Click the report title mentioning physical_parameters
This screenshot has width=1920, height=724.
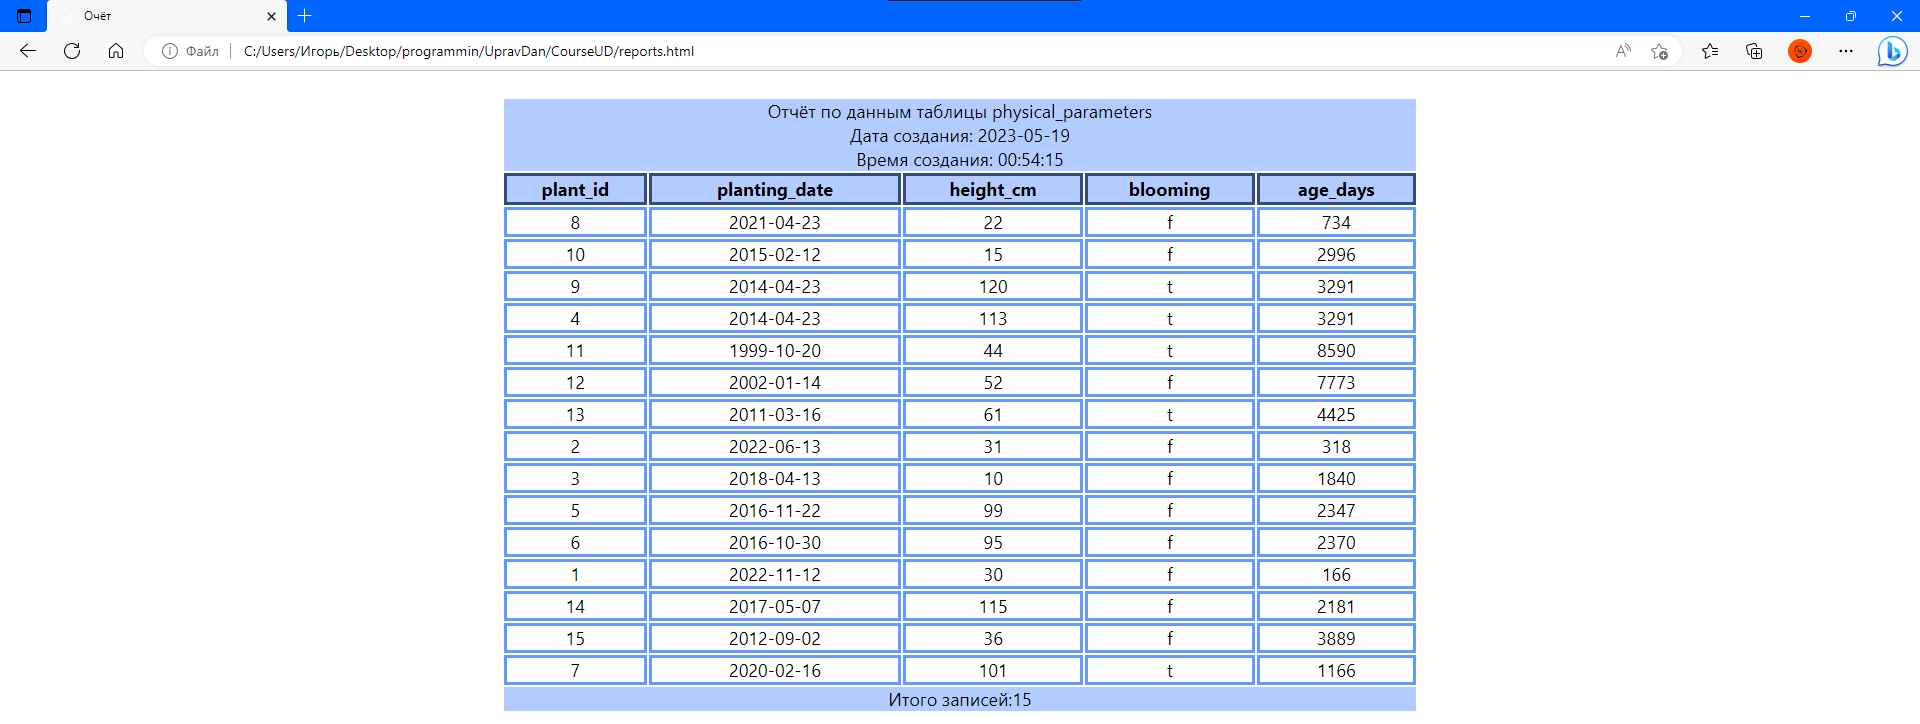pyautogui.click(x=960, y=112)
